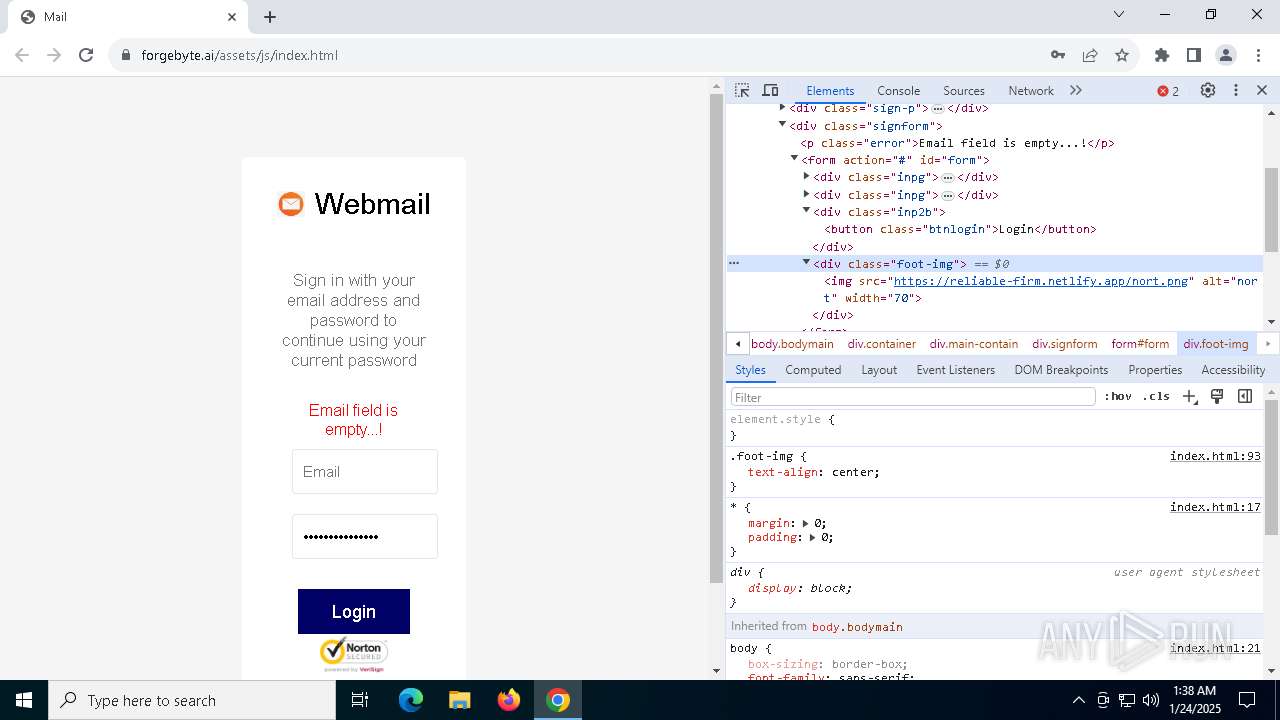Switch to the Sources tab
Image resolution: width=1280 pixels, height=720 pixels.
964,90
